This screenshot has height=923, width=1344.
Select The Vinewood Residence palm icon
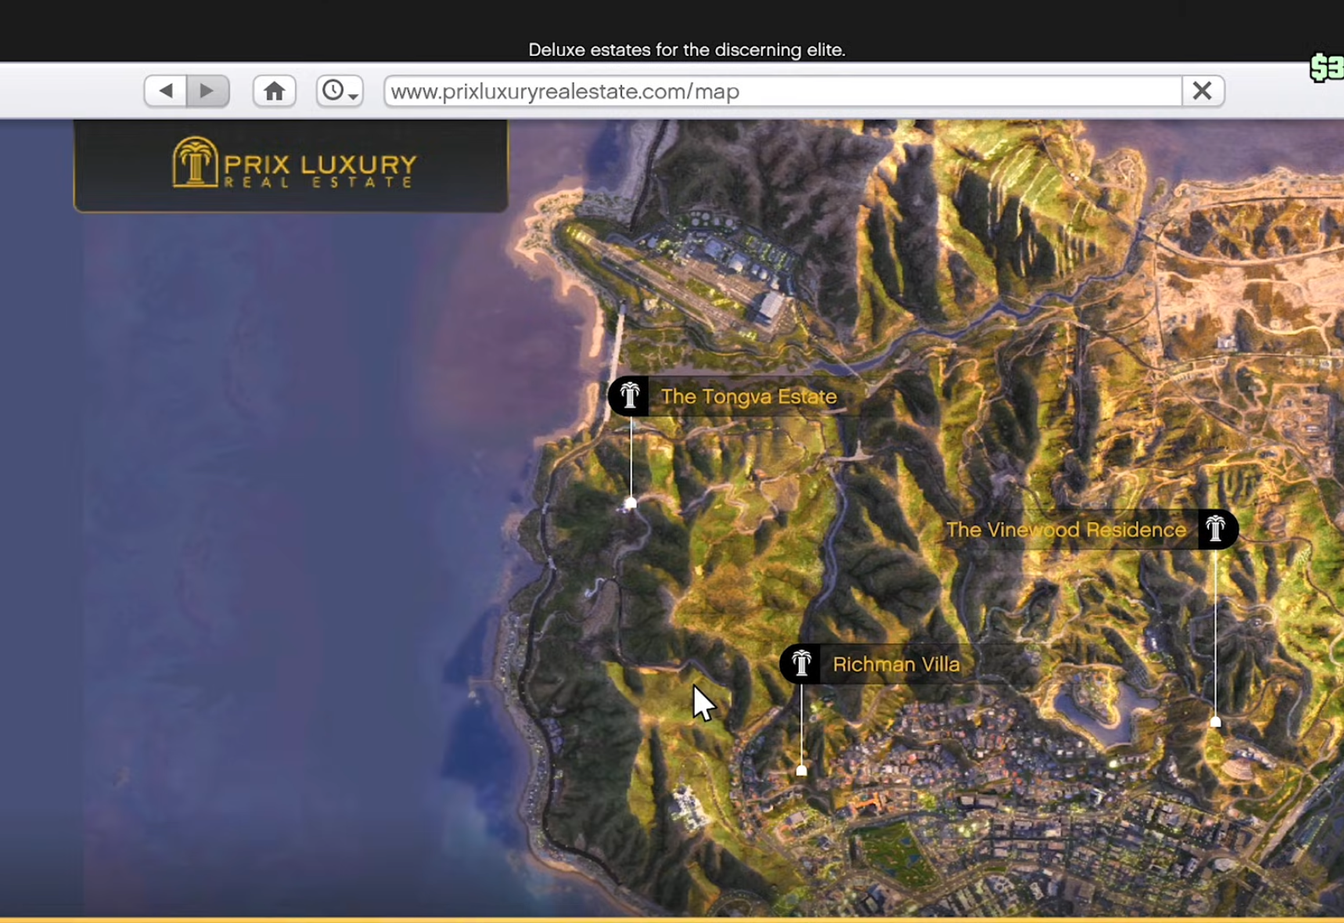pyautogui.click(x=1216, y=529)
